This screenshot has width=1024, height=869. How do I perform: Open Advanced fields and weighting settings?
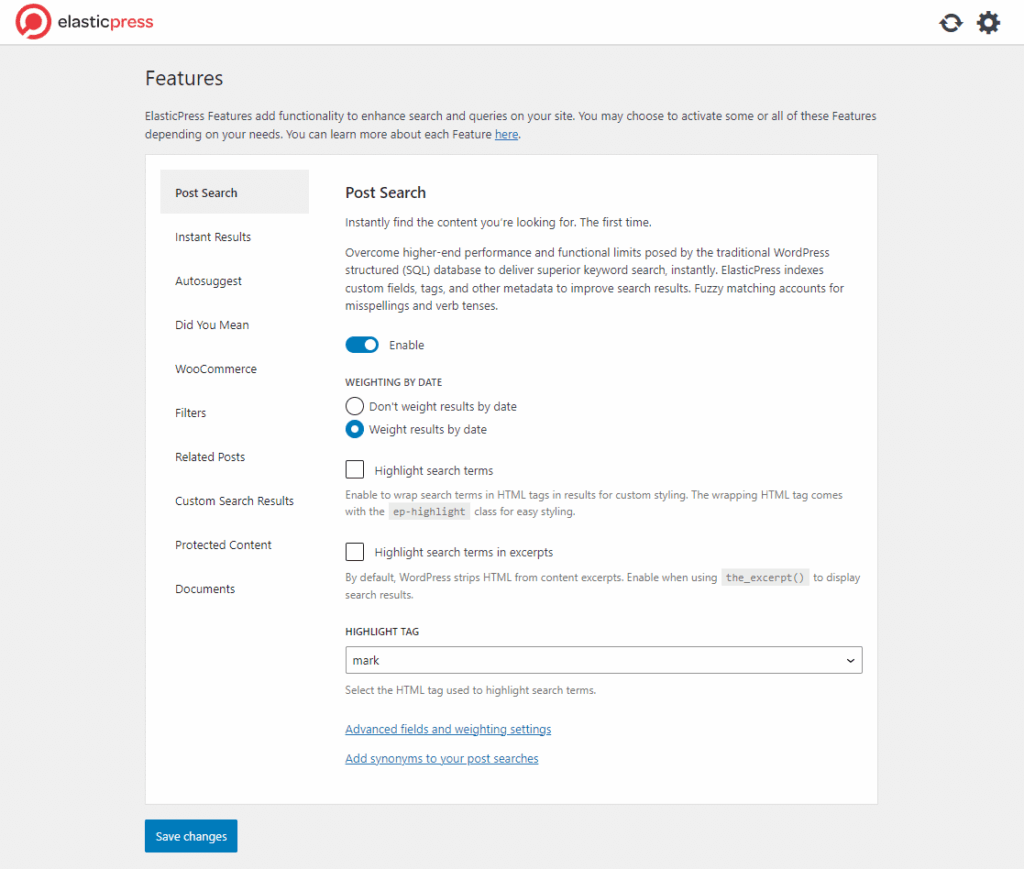click(x=448, y=729)
